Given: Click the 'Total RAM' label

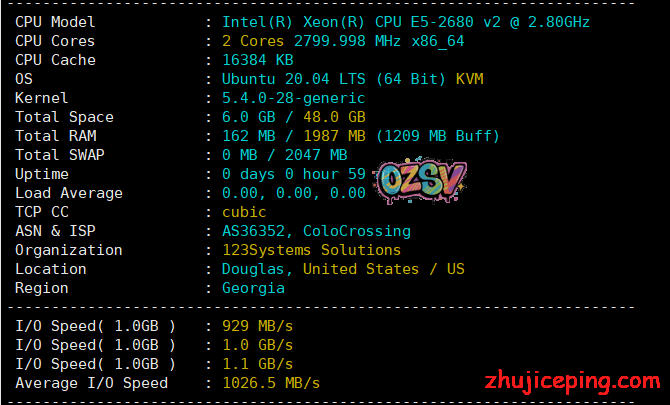Looking at the screenshot, I should point(56,136).
